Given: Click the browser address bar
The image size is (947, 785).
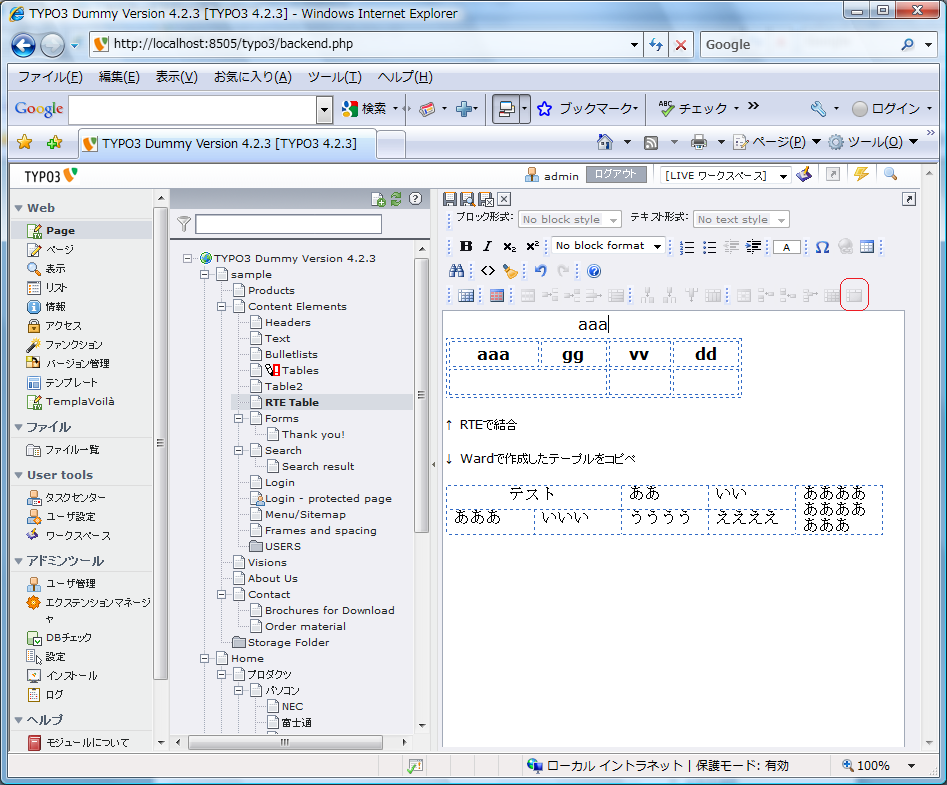Looking at the screenshot, I should point(368,44).
